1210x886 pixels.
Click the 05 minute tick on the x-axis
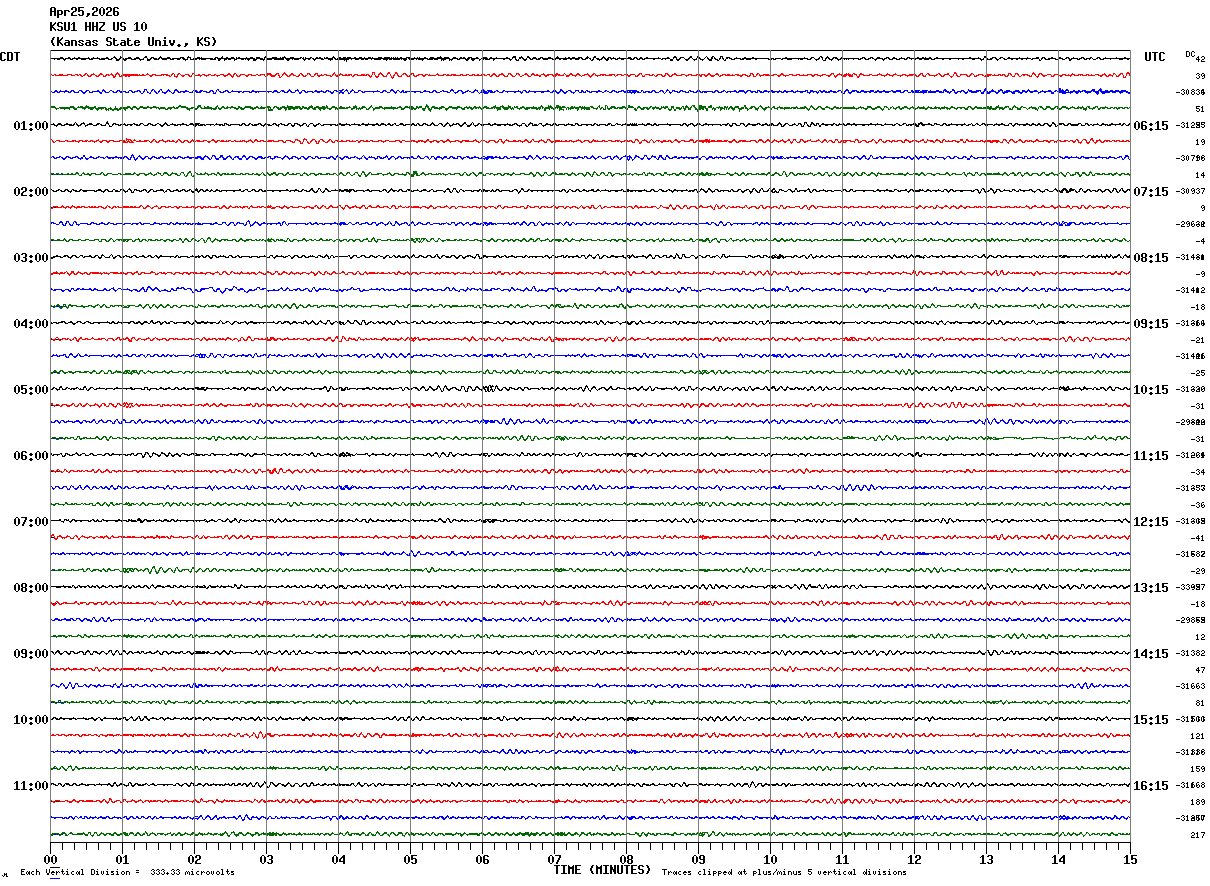pyautogui.click(x=410, y=859)
